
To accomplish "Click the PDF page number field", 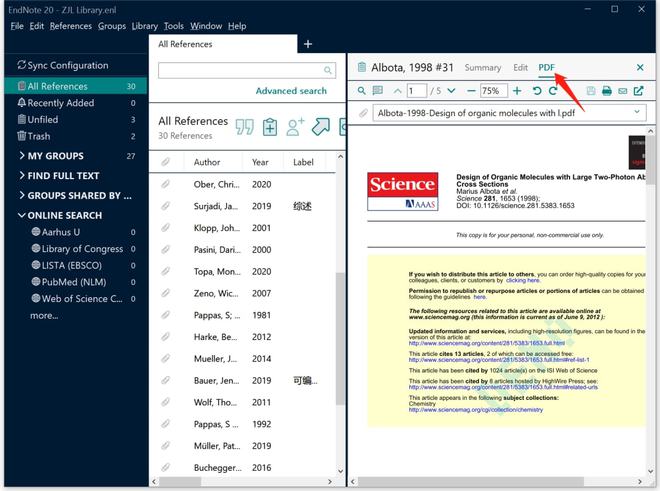I will click(x=417, y=91).
